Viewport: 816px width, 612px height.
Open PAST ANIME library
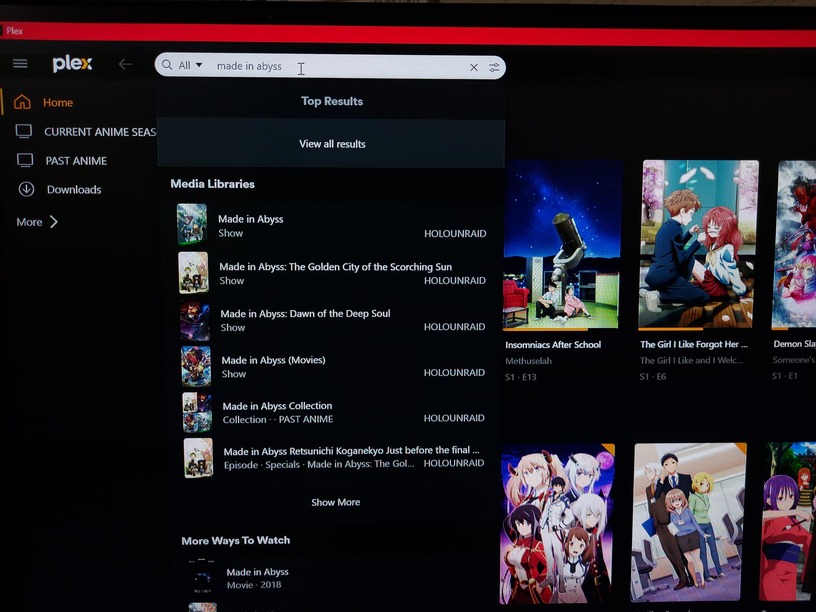tap(78, 161)
